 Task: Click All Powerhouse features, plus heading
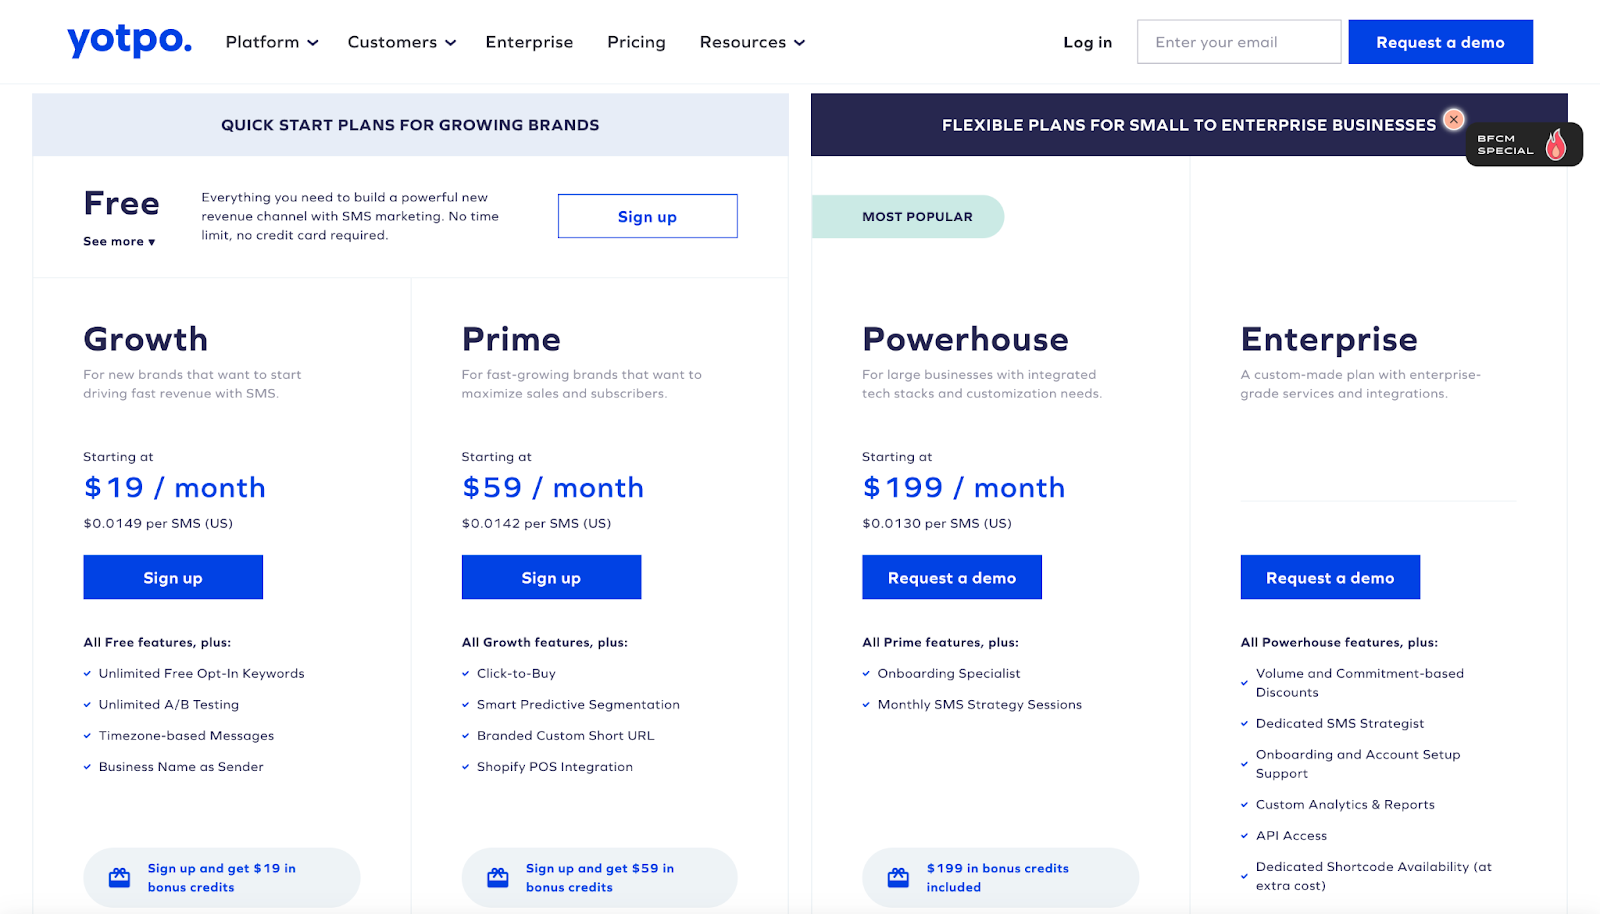pos(1339,642)
